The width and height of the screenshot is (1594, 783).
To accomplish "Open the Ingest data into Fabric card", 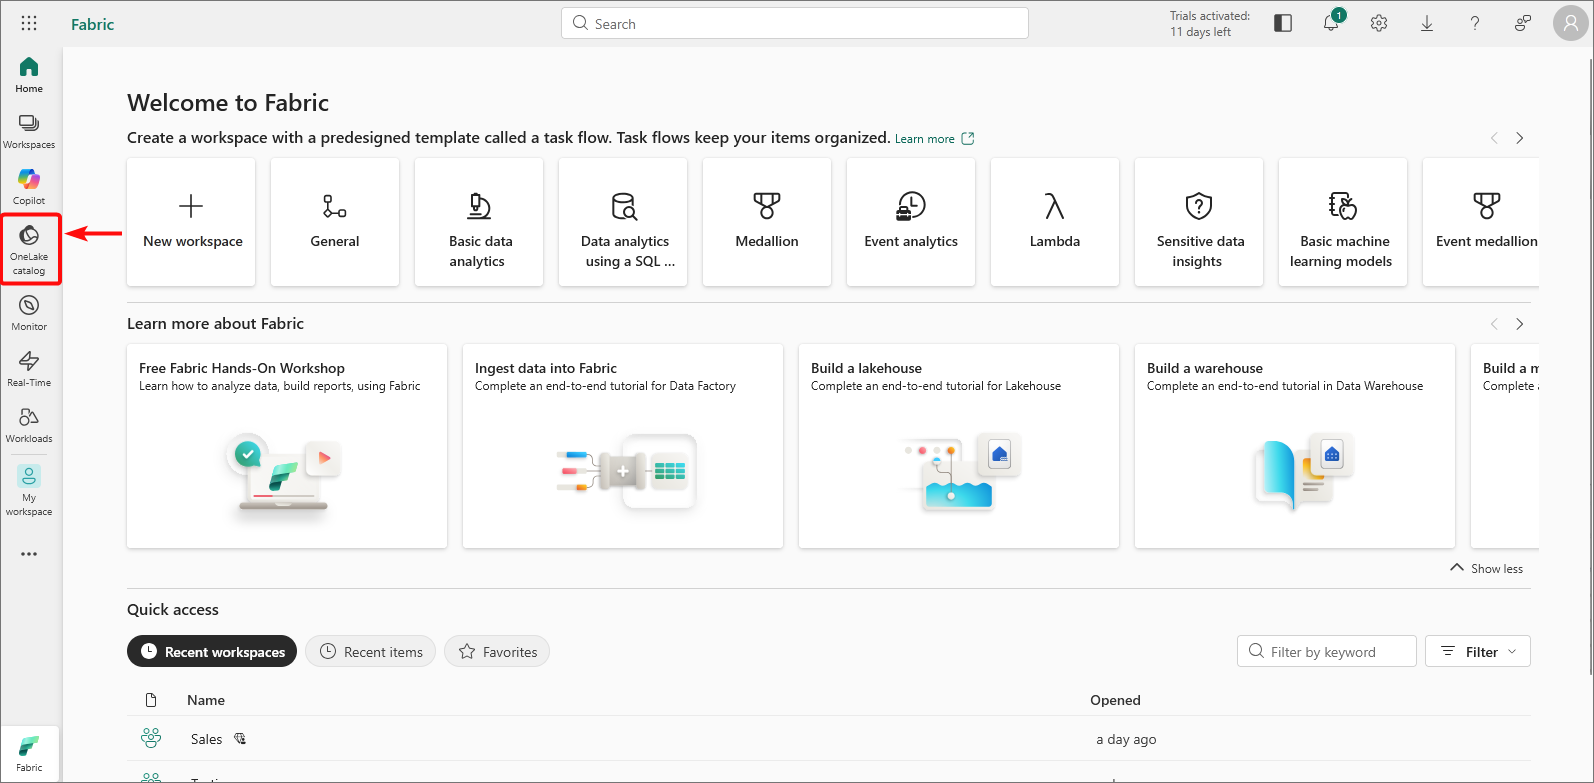I will pyautogui.click(x=623, y=446).
